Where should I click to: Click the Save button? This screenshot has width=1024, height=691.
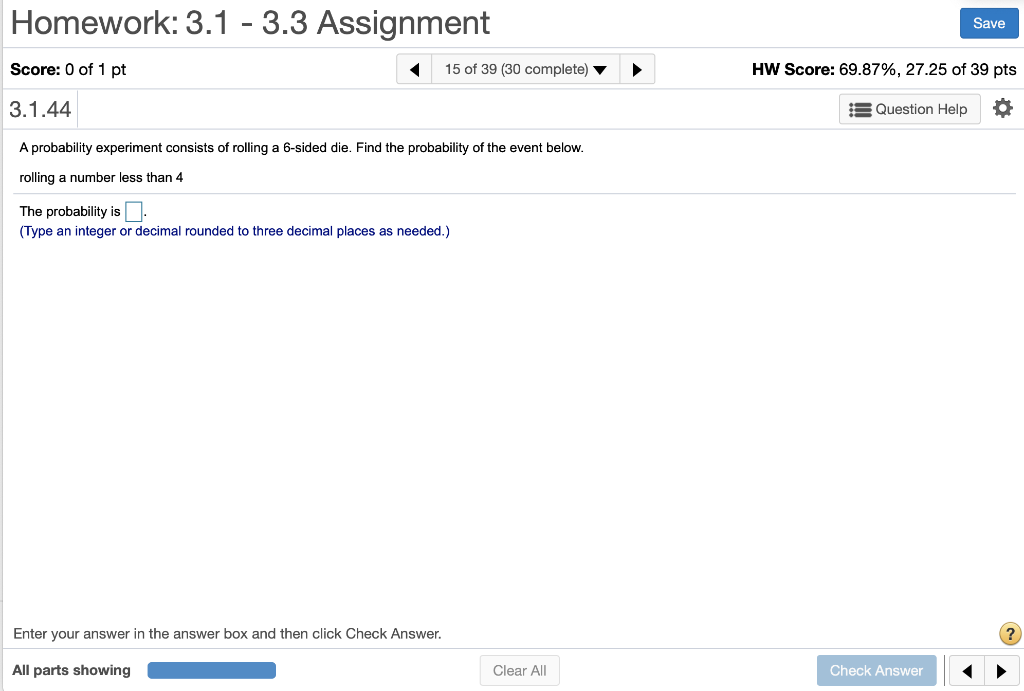pos(989,22)
